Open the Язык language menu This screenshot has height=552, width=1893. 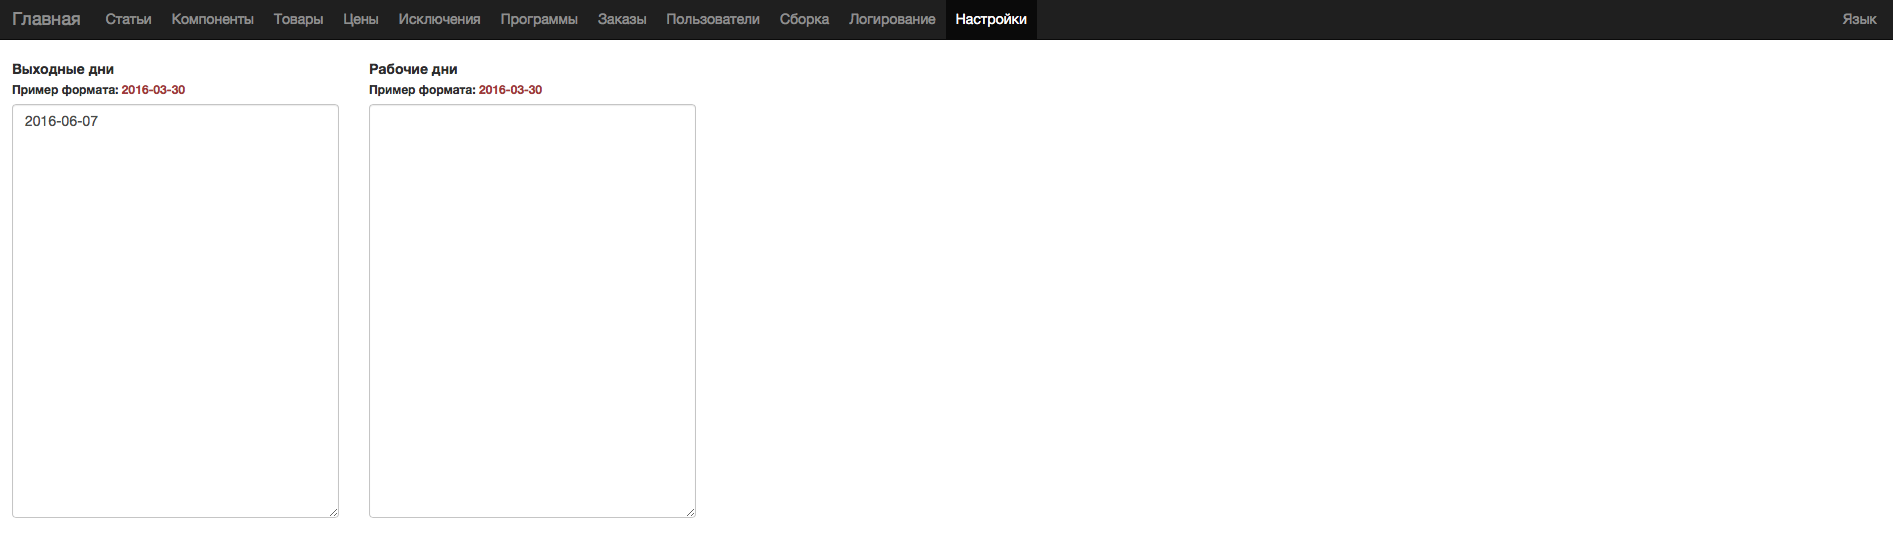1859,19
